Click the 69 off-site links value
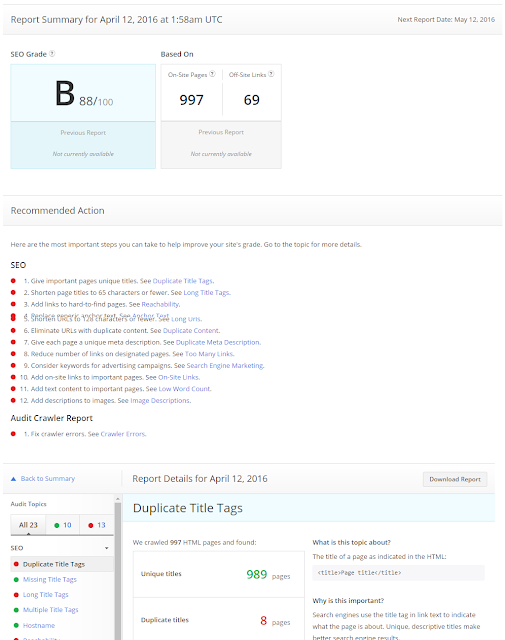The width and height of the screenshot is (505, 640). point(251,100)
